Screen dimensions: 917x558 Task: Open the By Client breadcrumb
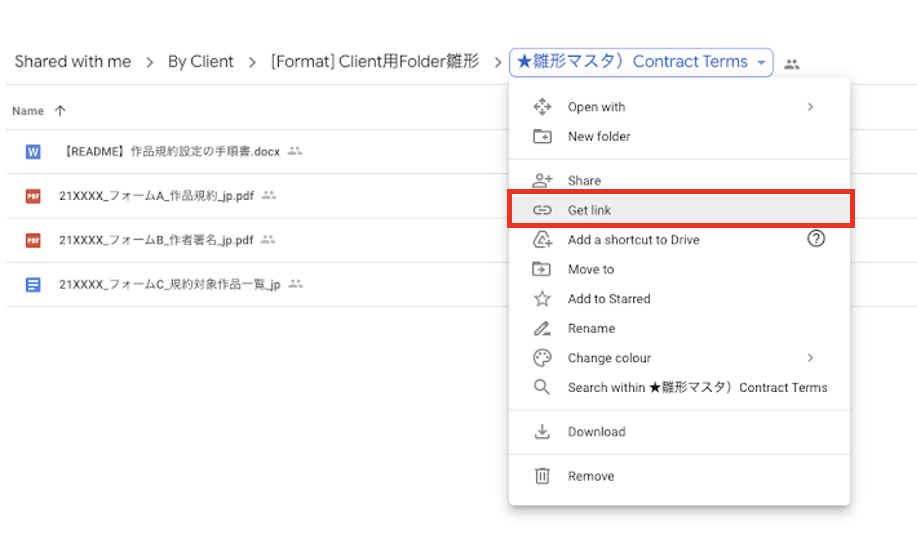click(201, 61)
